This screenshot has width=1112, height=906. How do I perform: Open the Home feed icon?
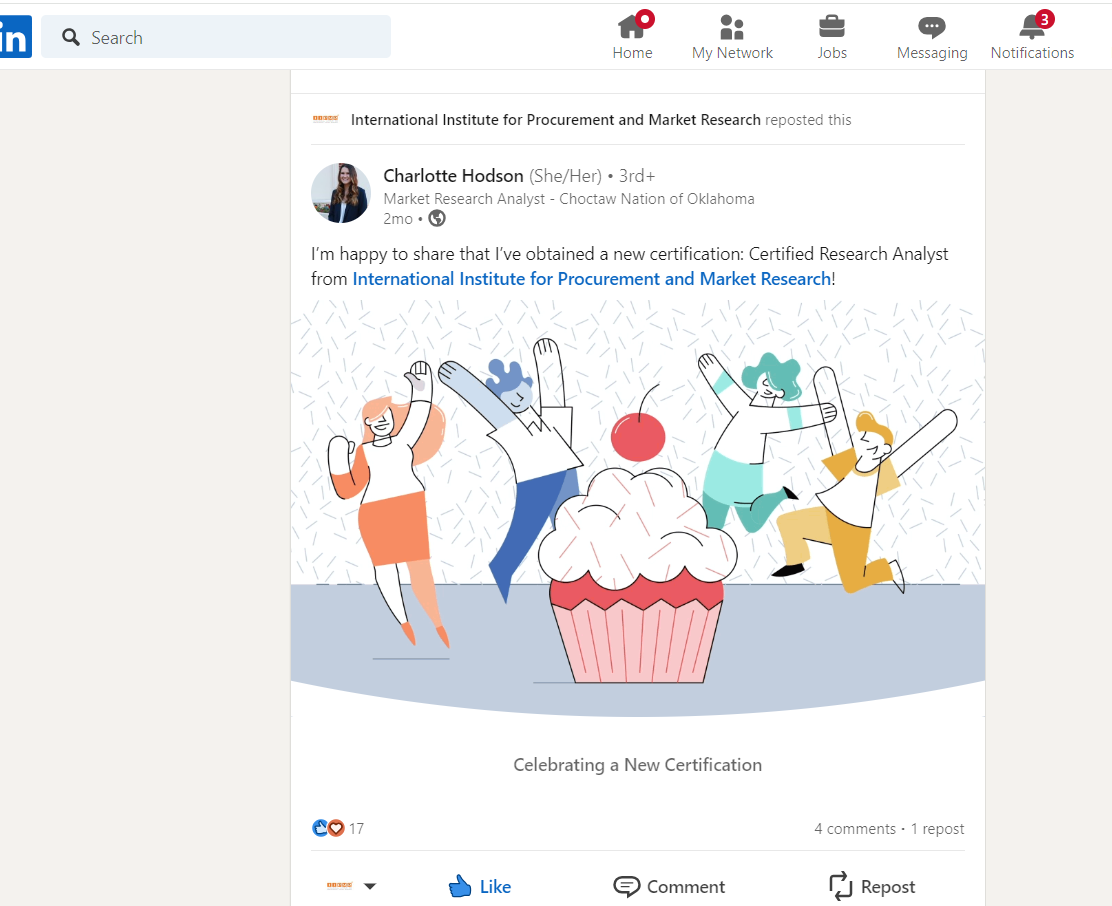point(630,27)
